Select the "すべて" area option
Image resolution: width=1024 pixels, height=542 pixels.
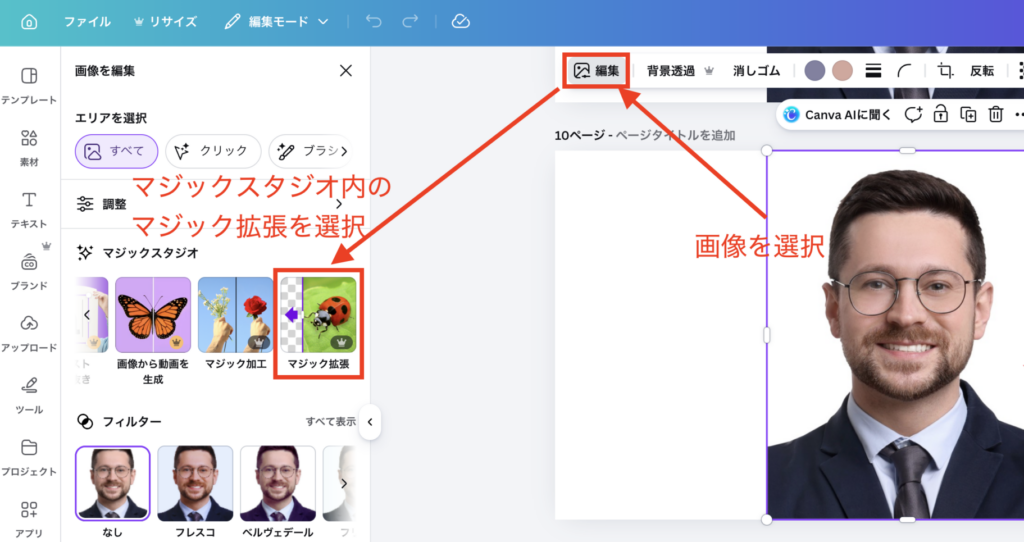pos(116,151)
